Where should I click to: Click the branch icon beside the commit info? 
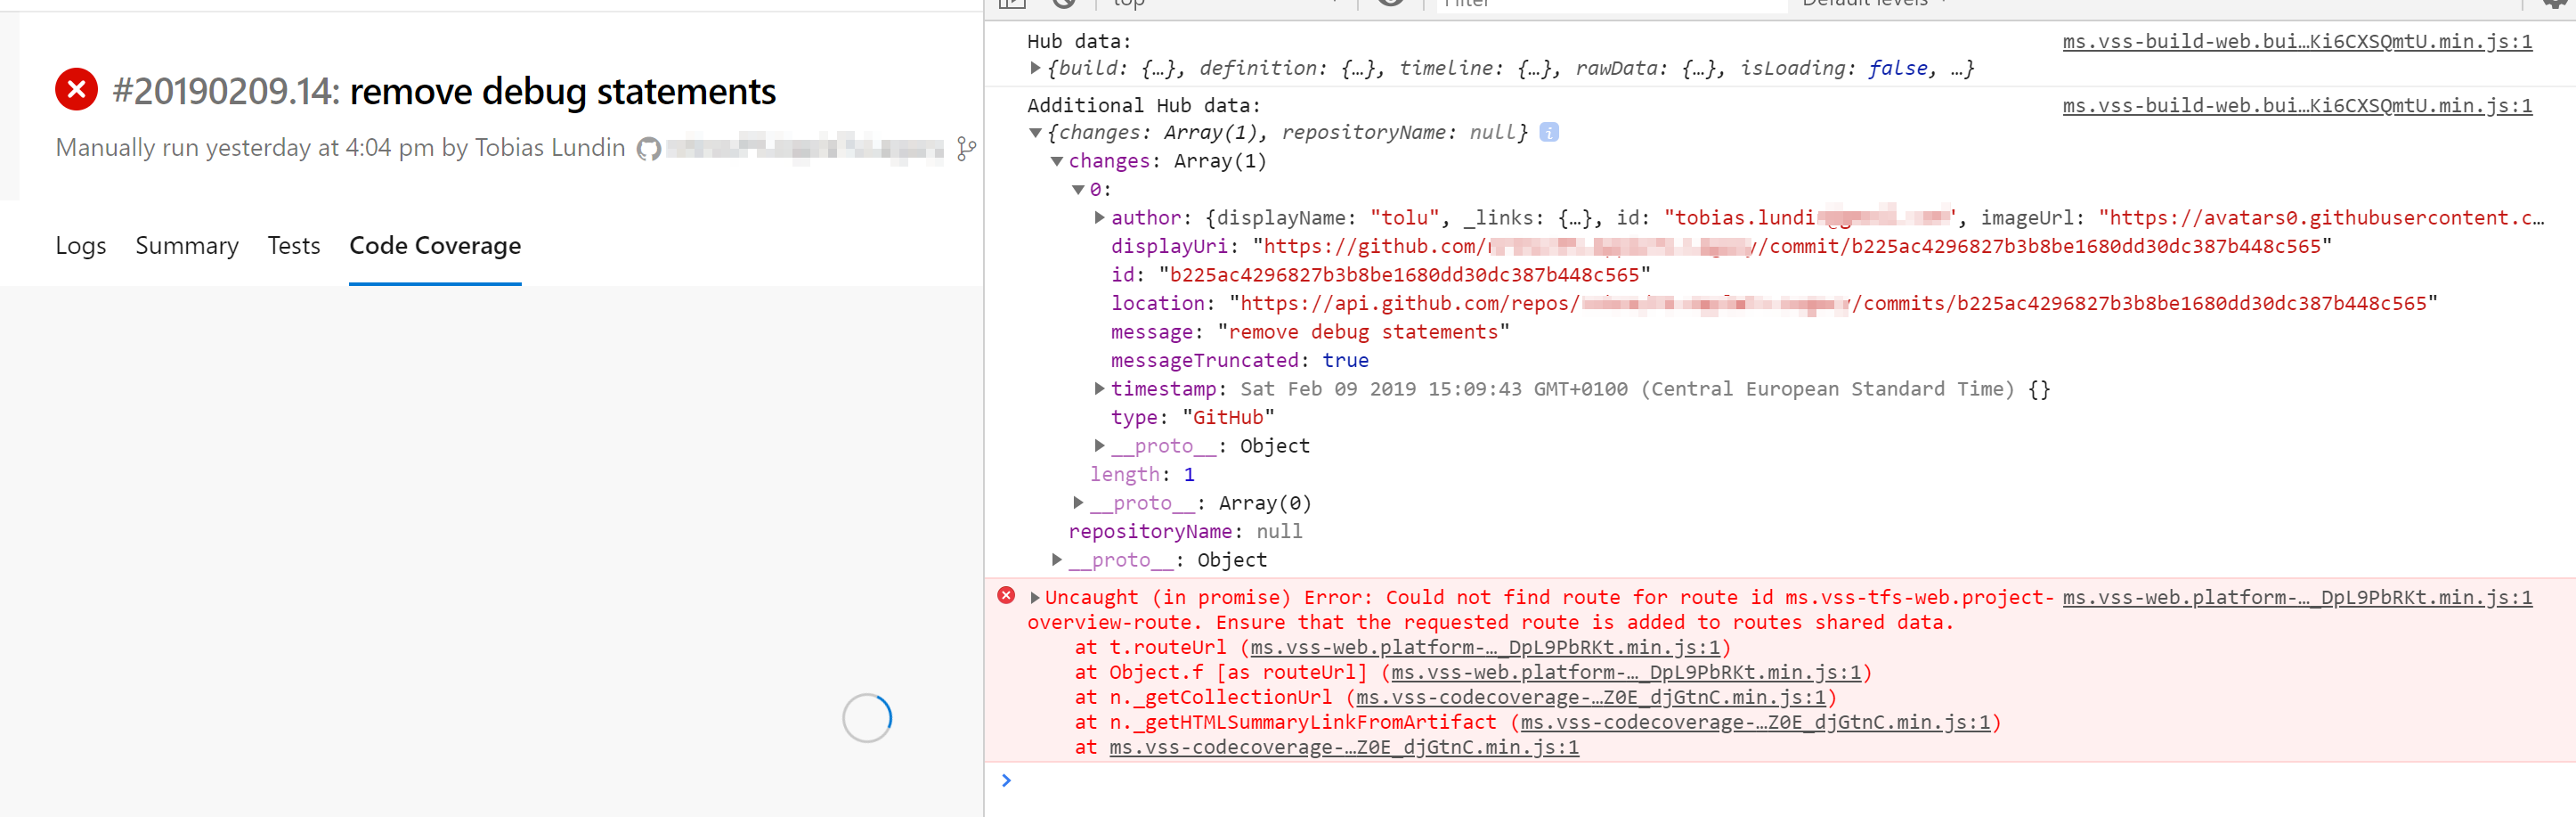click(966, 150)
